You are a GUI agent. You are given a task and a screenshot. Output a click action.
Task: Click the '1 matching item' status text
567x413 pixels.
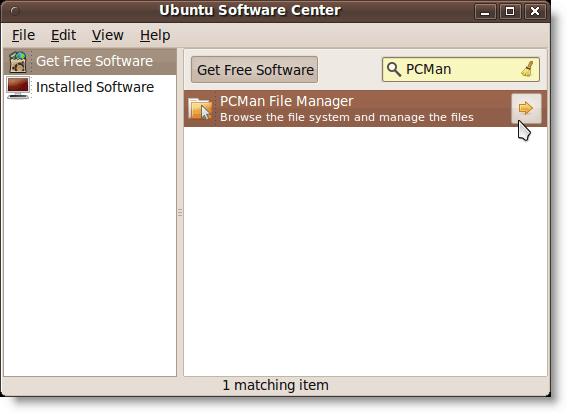pos(276,385)
